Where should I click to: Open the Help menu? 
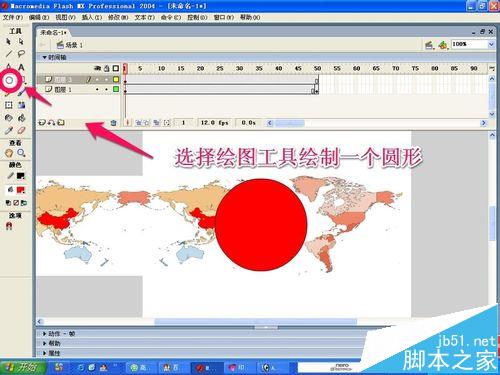pos(250,17)
